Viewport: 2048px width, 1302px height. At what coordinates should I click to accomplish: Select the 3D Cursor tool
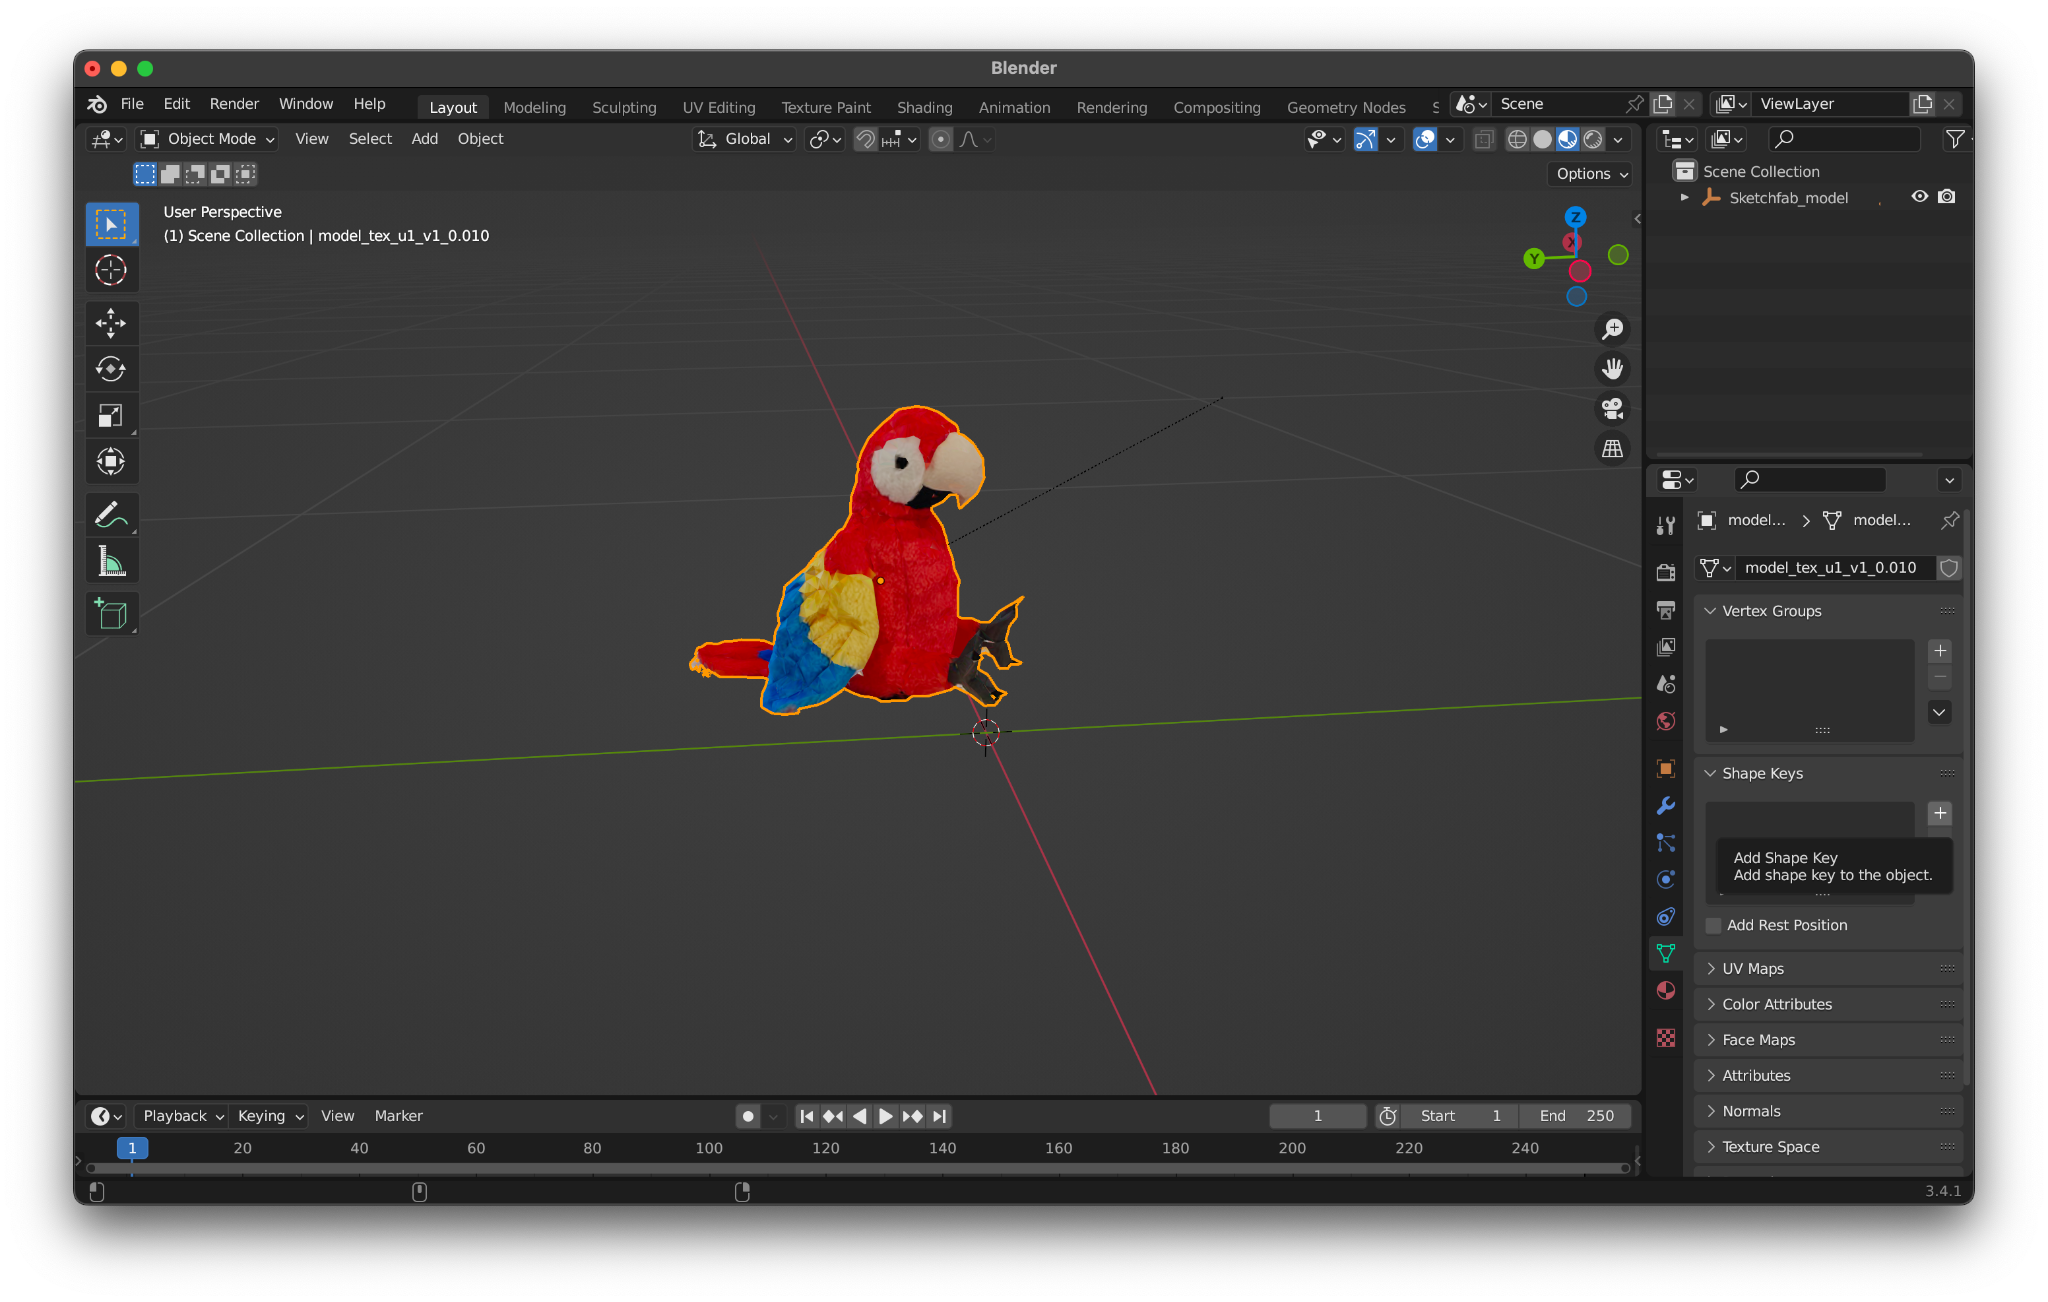[x=111, y=270]
